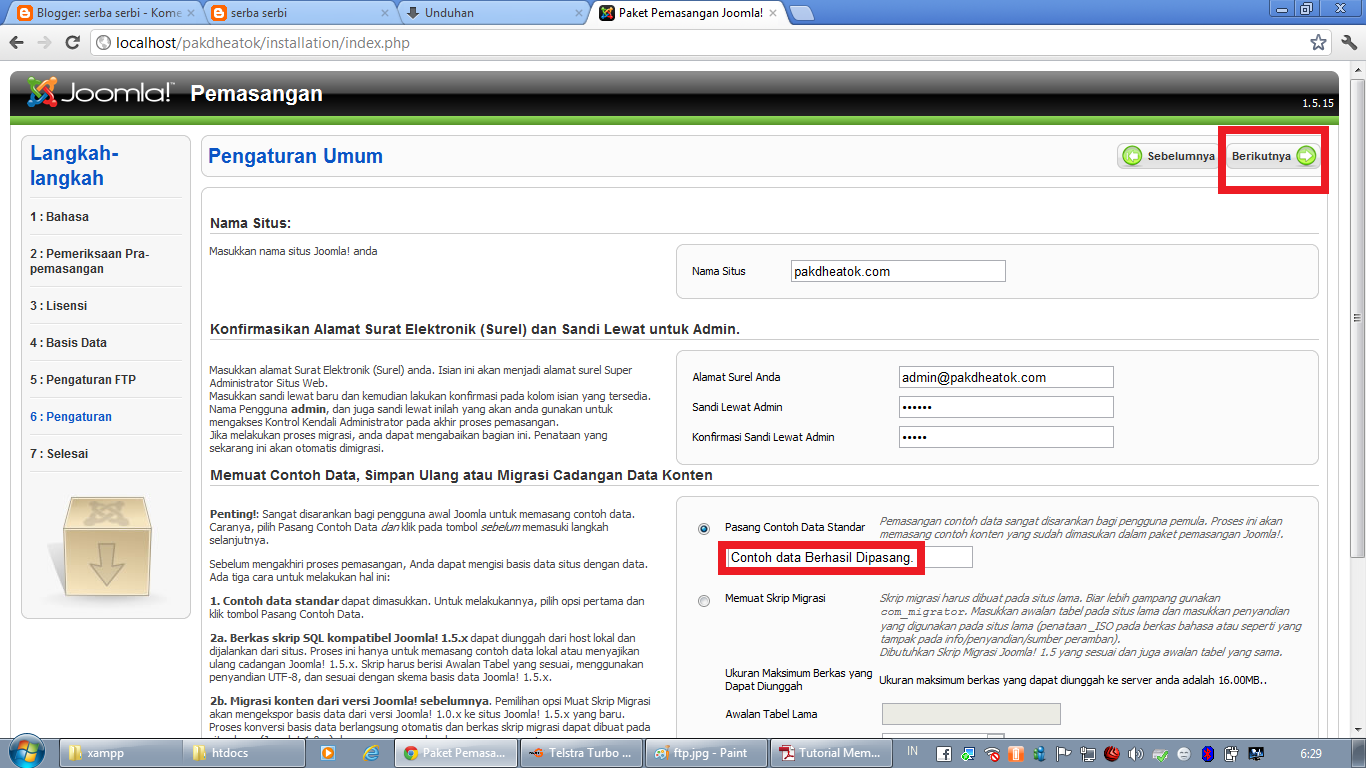Image resolution: width=1366 pixels, height=768 pixels.
Task: Select Memuat Skrip Migrasi radio button
Action: tap(705, 600)
